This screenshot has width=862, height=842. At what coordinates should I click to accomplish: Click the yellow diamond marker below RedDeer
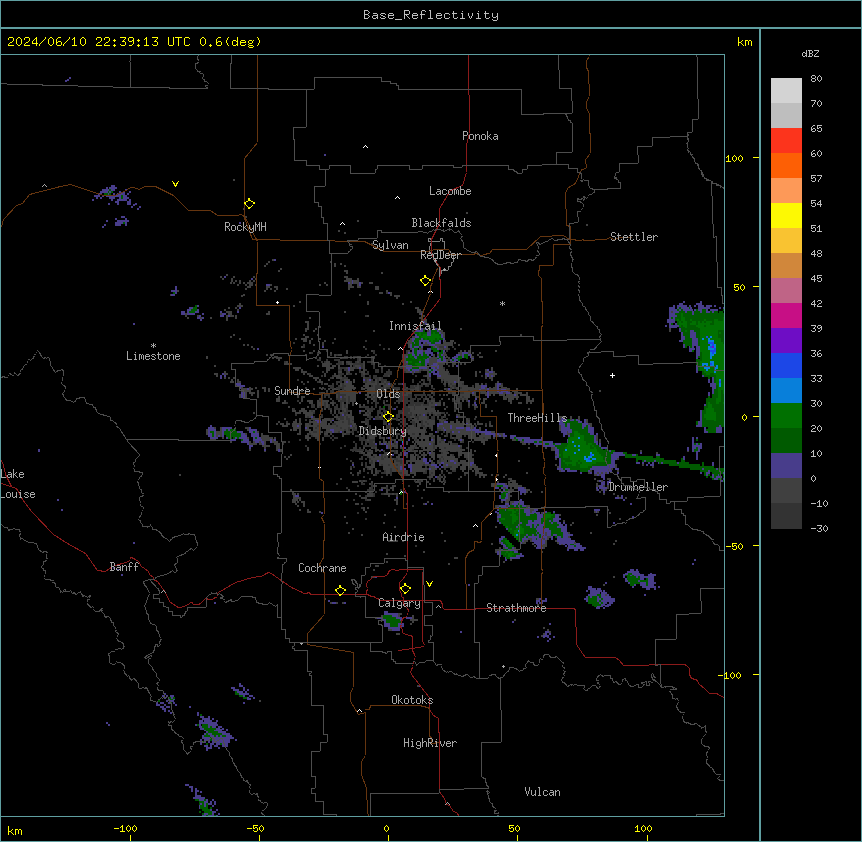[x=426, y=281]
